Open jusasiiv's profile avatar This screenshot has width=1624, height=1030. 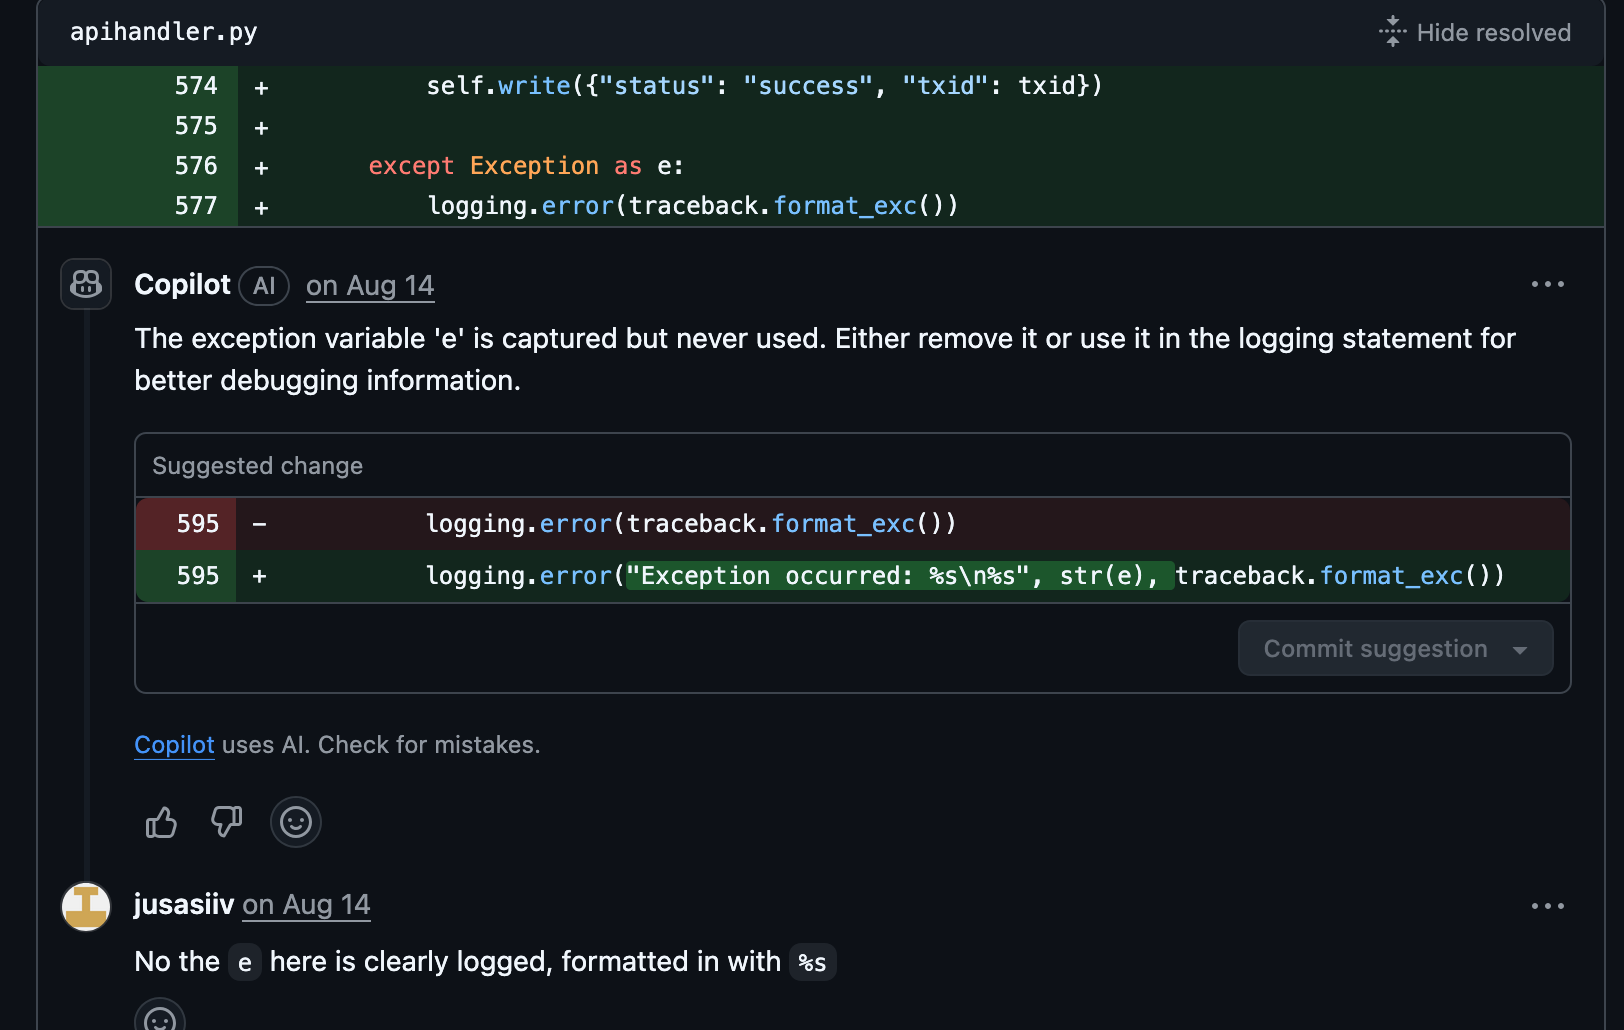(86, 907)
